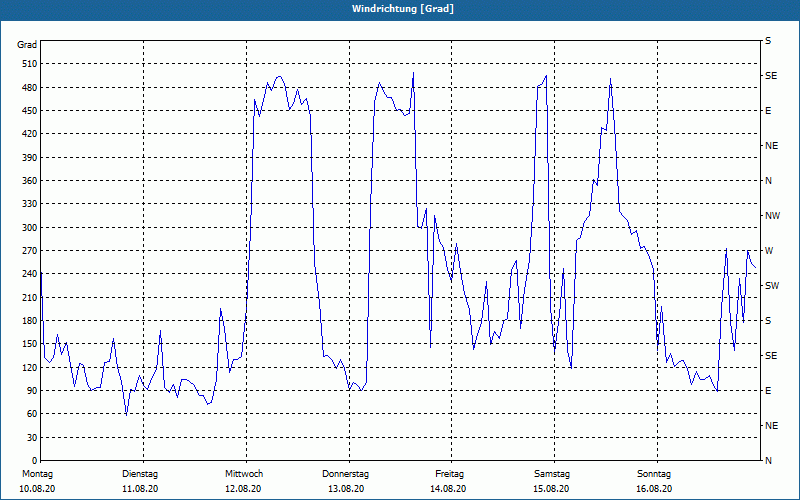
Task: Click the 'SW' compass label on right axis
Action: coord(772,286)
